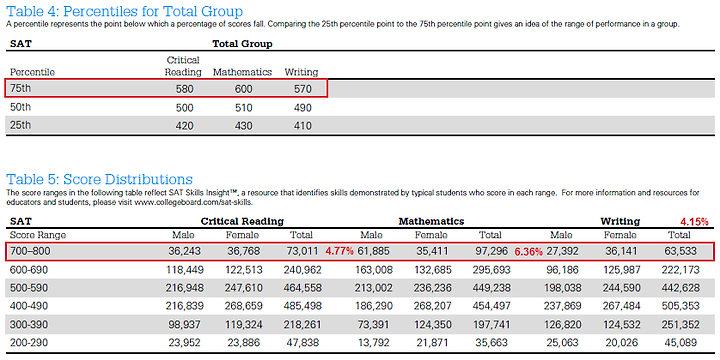Click the 25th percentile Writing value 410
Viewport: 720px width, 360px height.
pyautogui.click(x=302, y=126)
